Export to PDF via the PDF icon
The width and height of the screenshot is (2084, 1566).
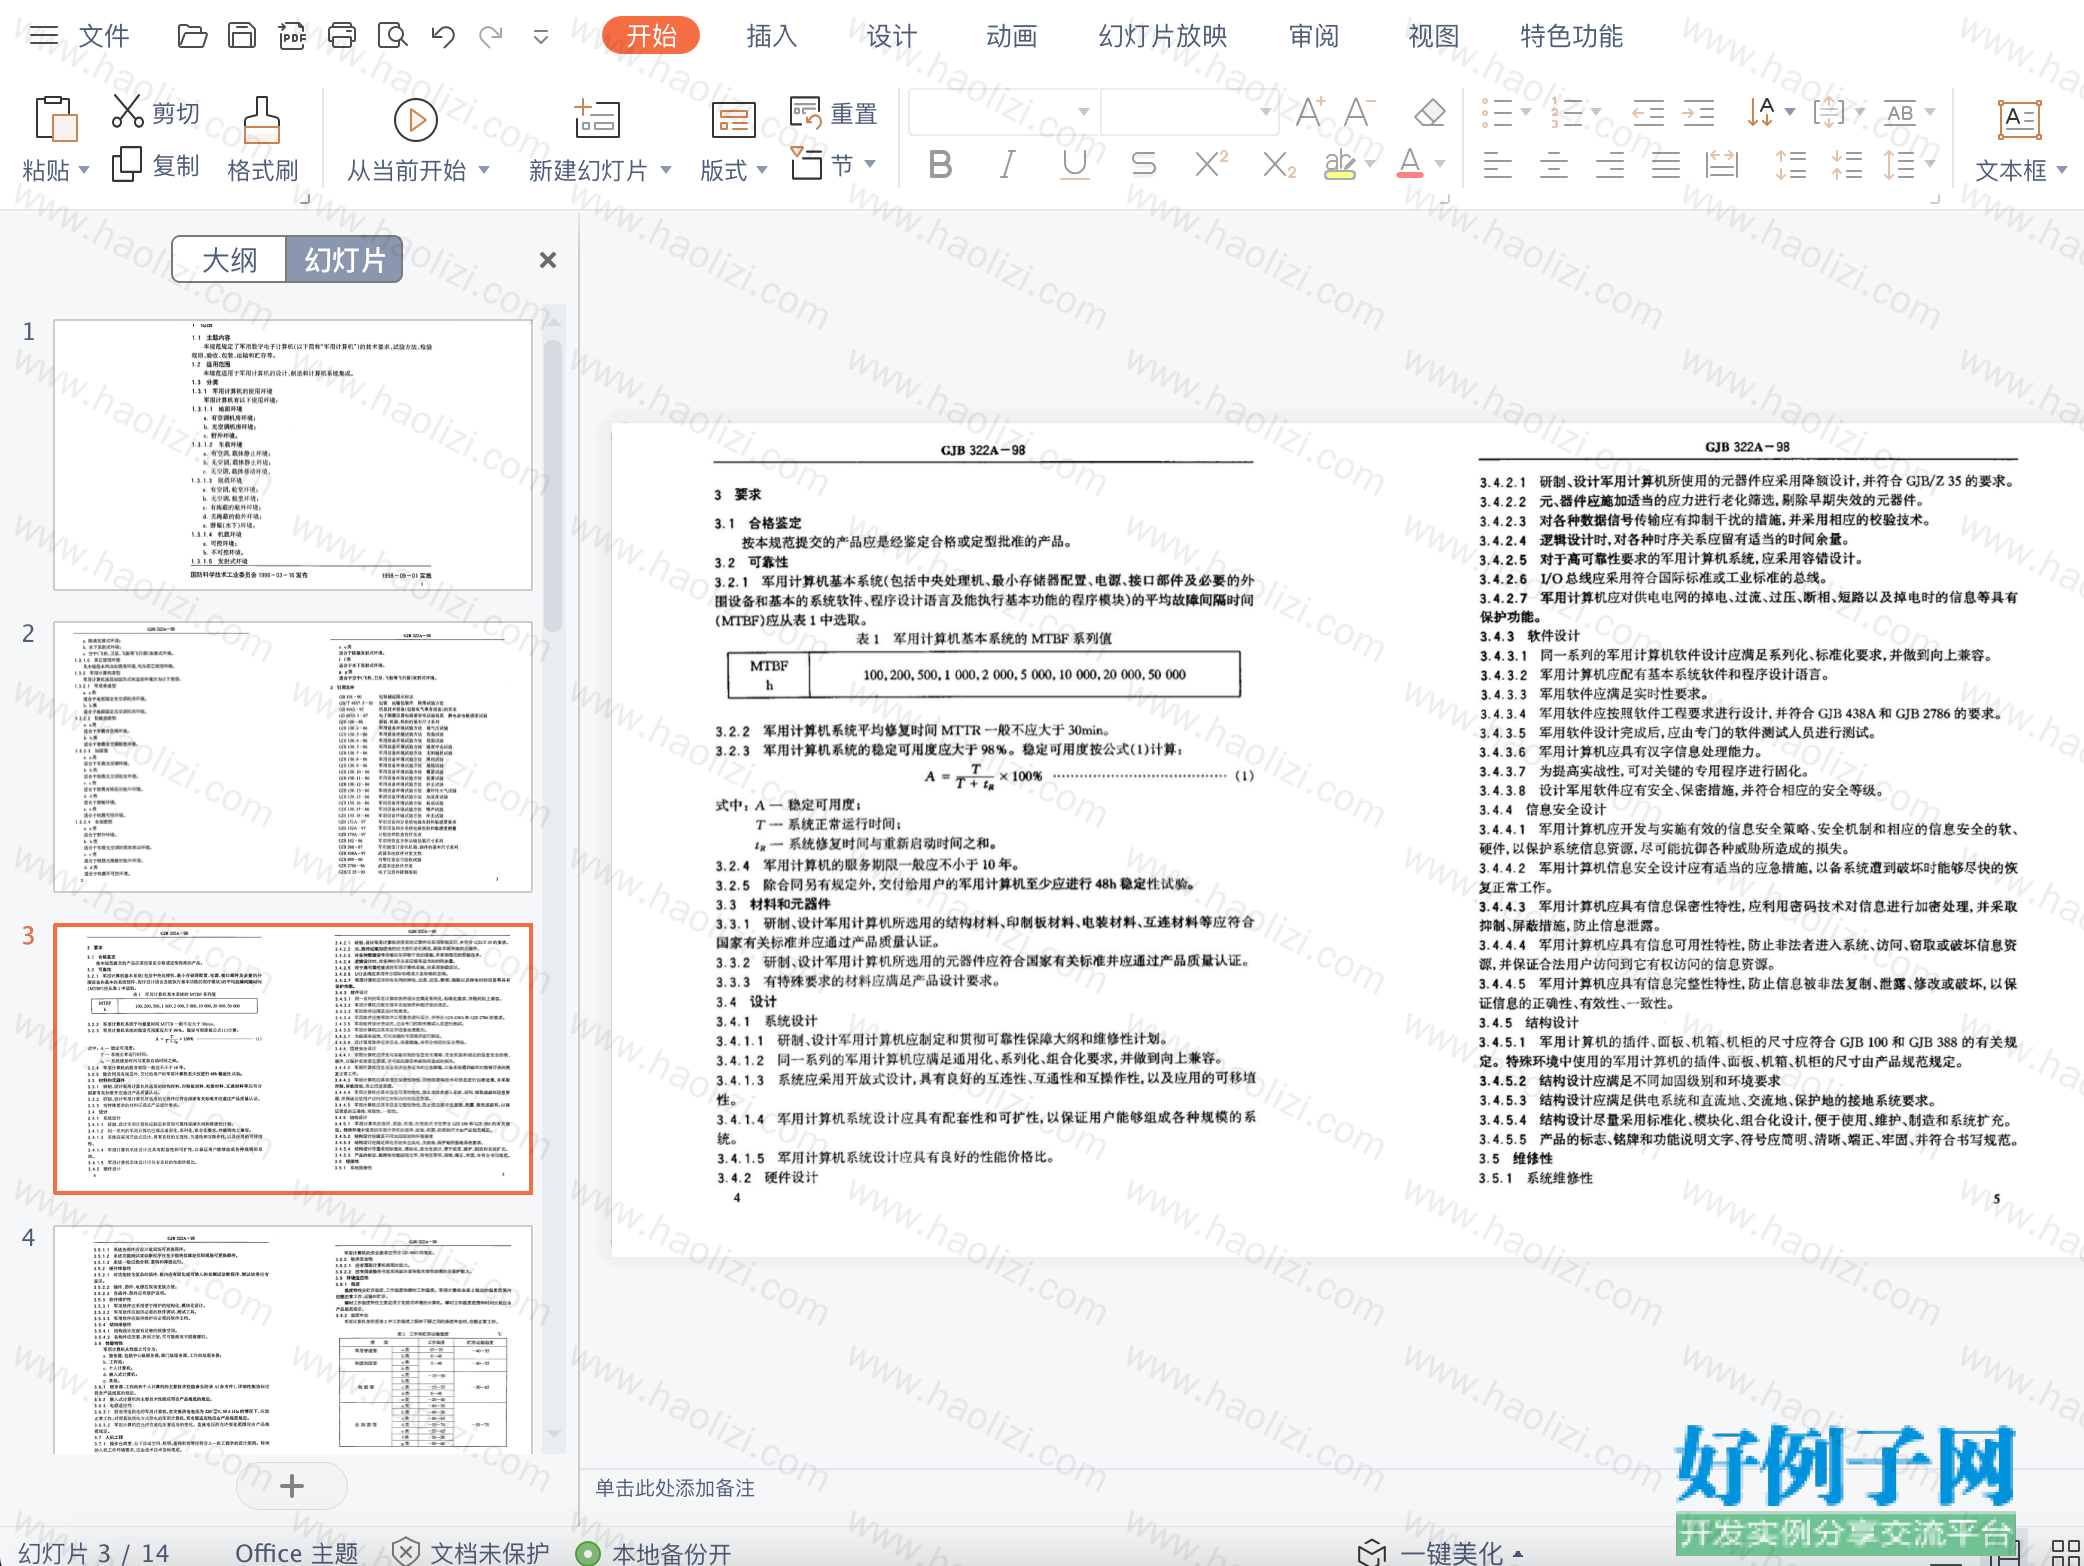[x=292, y=37]
